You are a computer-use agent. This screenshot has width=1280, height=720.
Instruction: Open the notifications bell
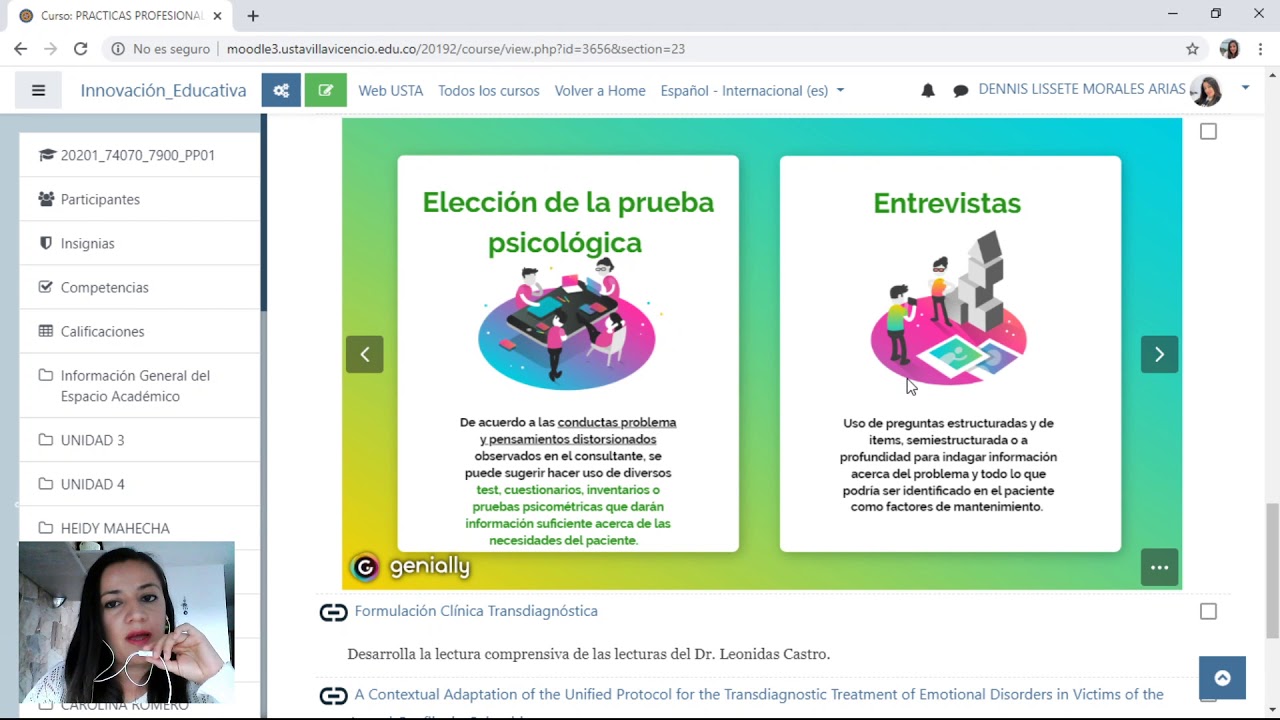pyautogui.click(x=928, y=90)
